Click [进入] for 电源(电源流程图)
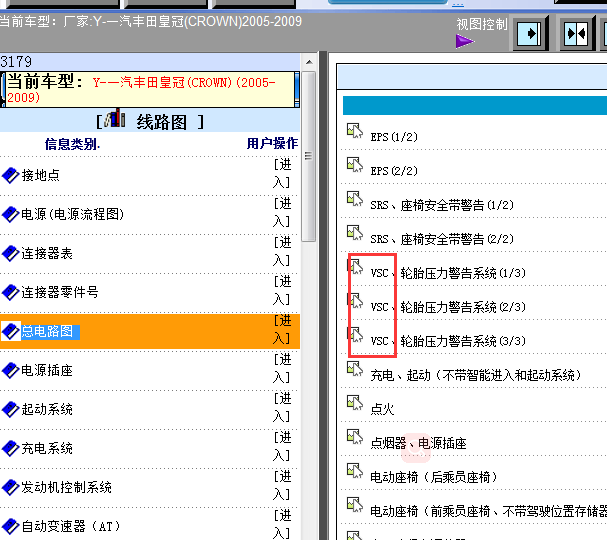 coord(282,212)
